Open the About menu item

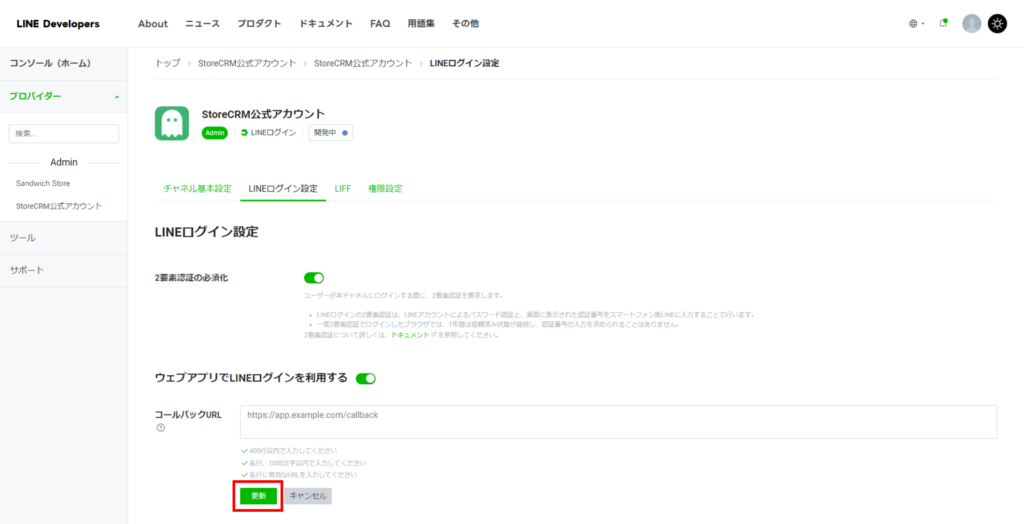[153, 24]
